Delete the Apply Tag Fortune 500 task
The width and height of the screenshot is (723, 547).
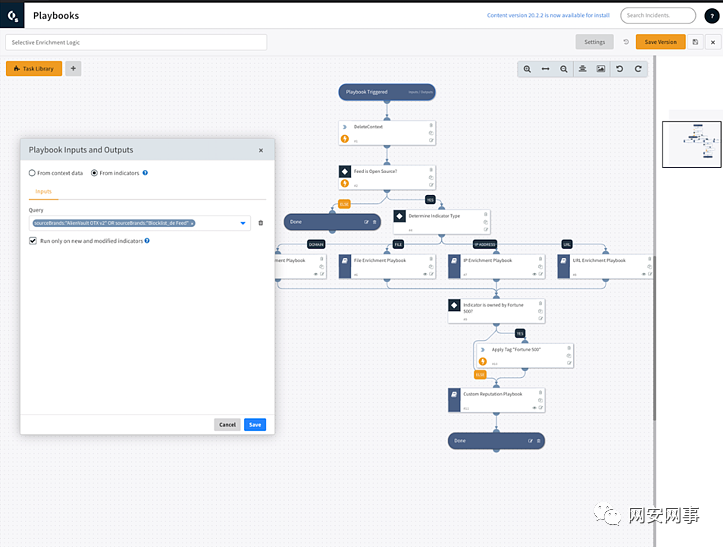569,348
